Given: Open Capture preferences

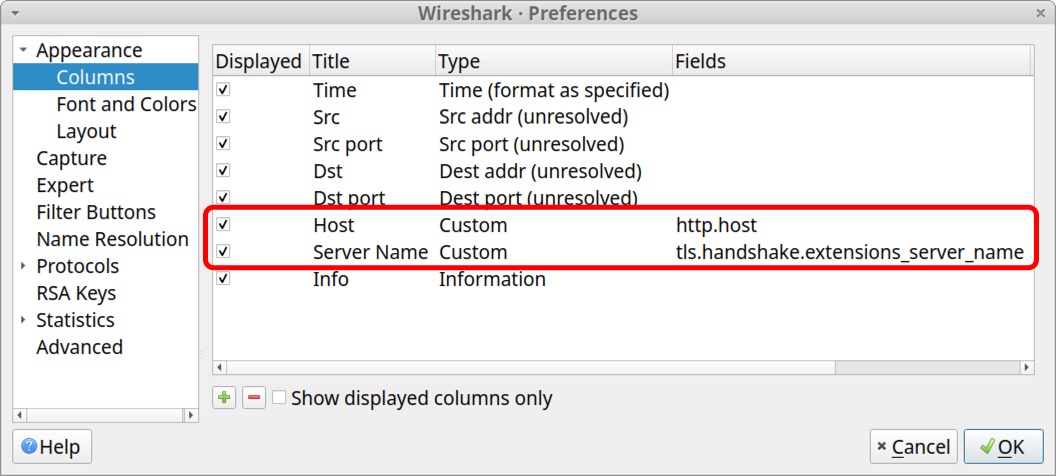Looking at the screenshot, I should 71,158.
